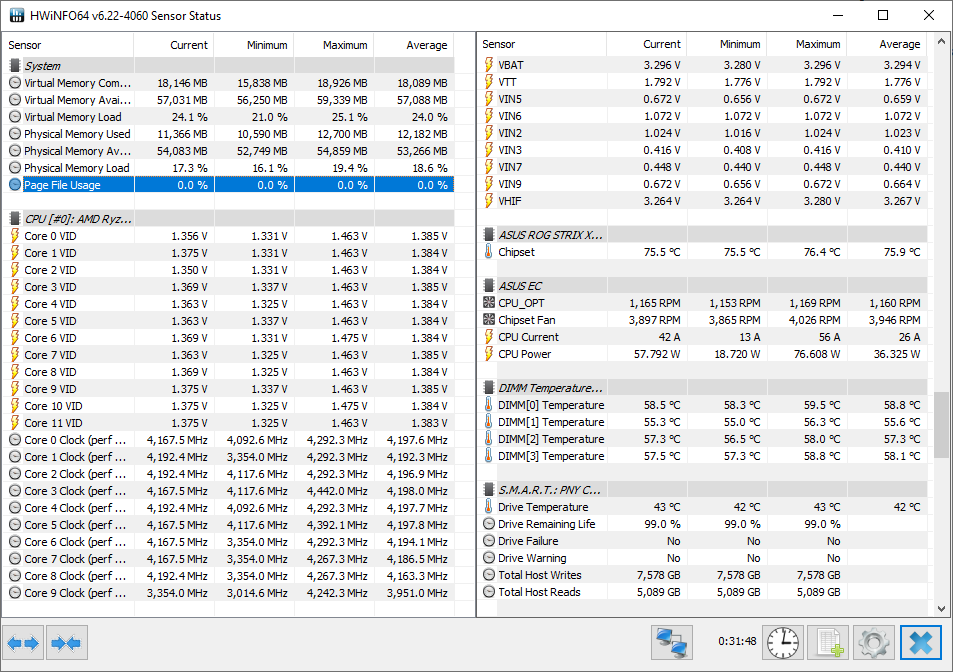Click the chip icon beside CPU [#0] header
953x672 pixels.
15,219
